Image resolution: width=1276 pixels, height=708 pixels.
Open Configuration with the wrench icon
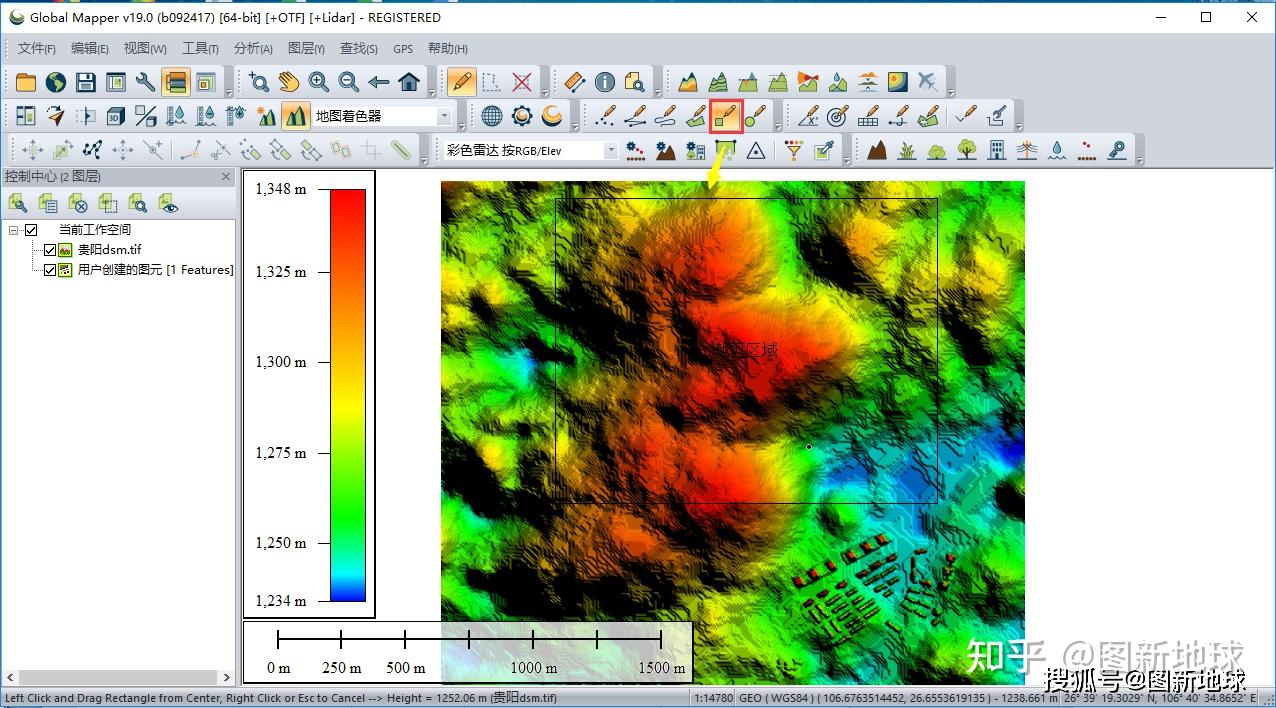(145, 82)
